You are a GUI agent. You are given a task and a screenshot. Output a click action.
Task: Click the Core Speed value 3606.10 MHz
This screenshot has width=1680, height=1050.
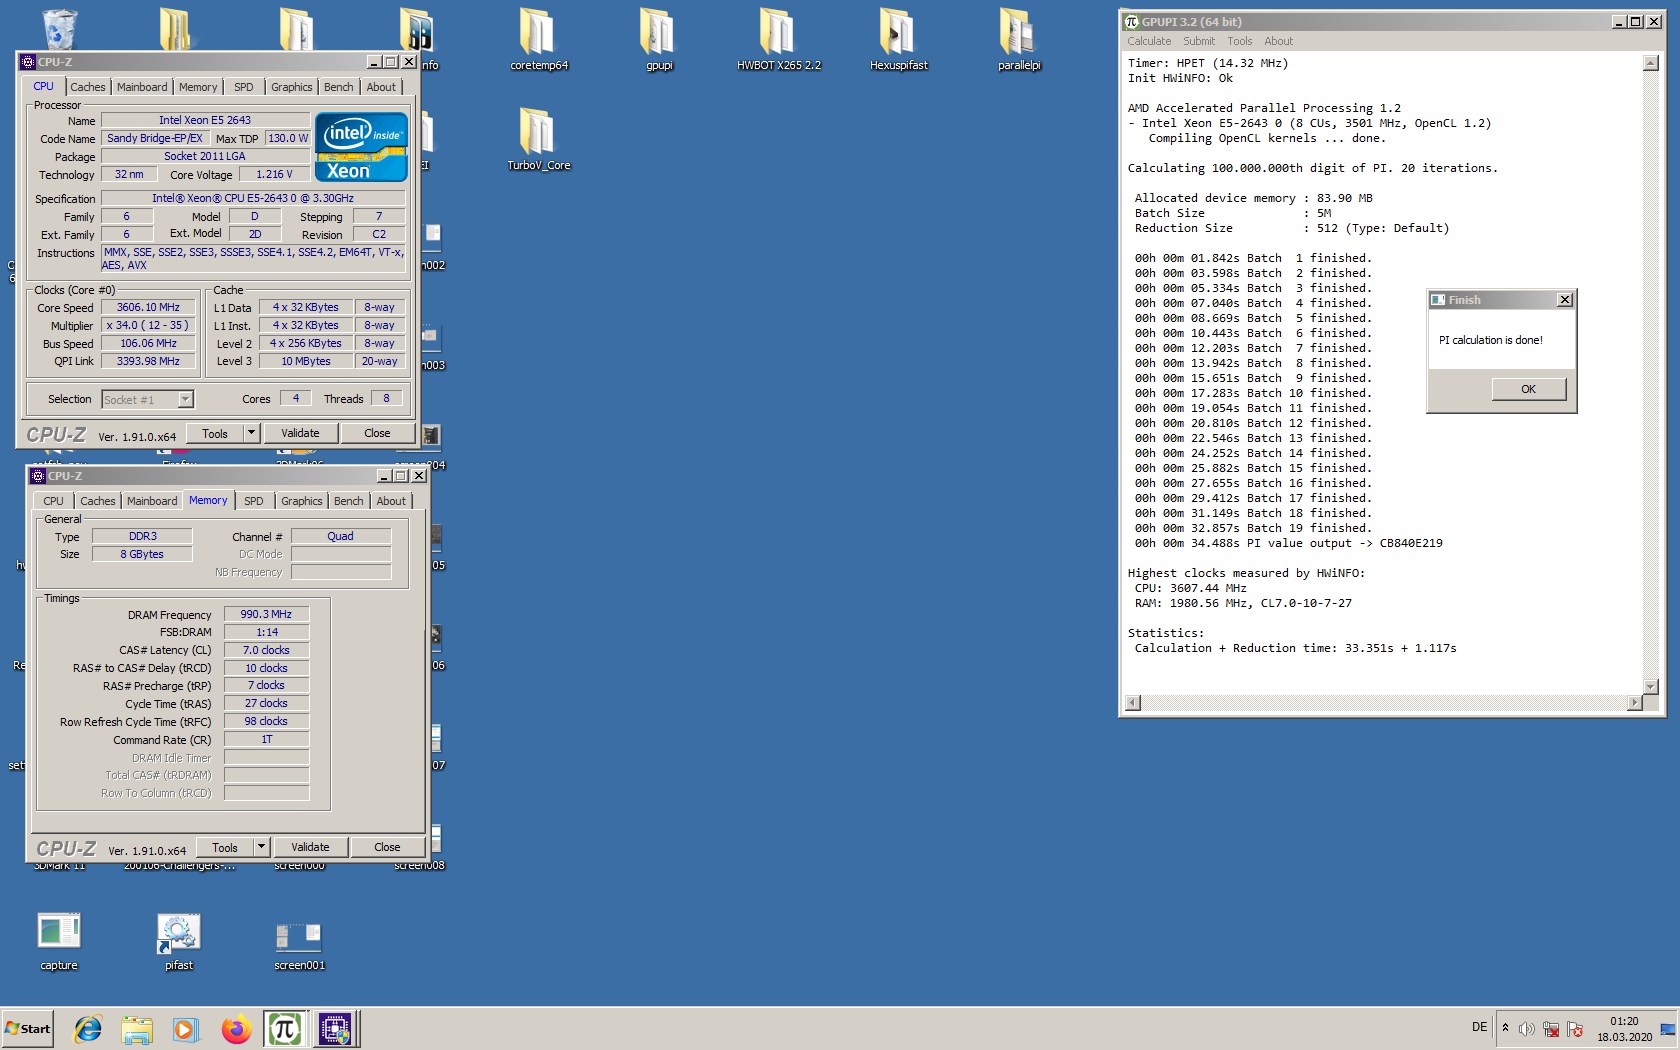(148, 307)
